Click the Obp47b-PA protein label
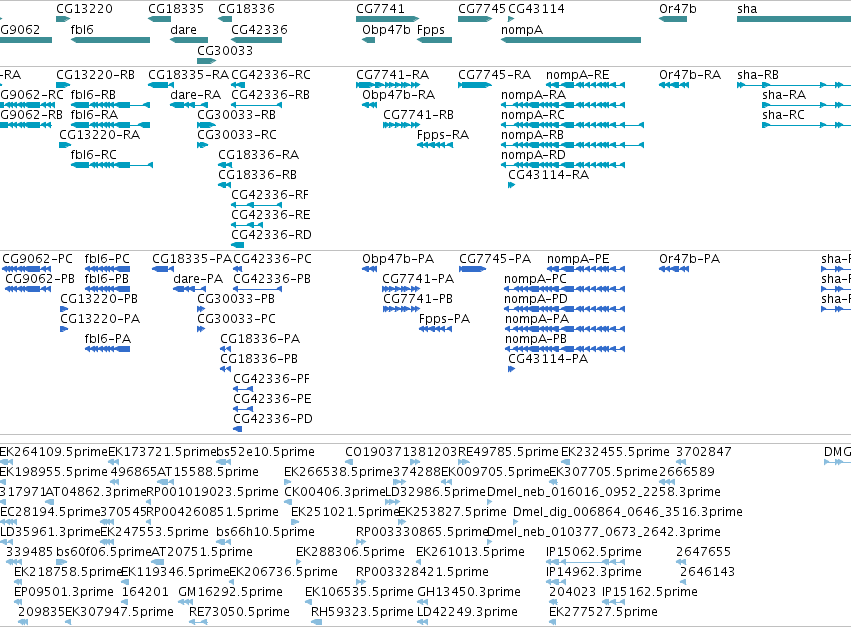This screenshot has width=851, height=627. (x=398, y=258)
